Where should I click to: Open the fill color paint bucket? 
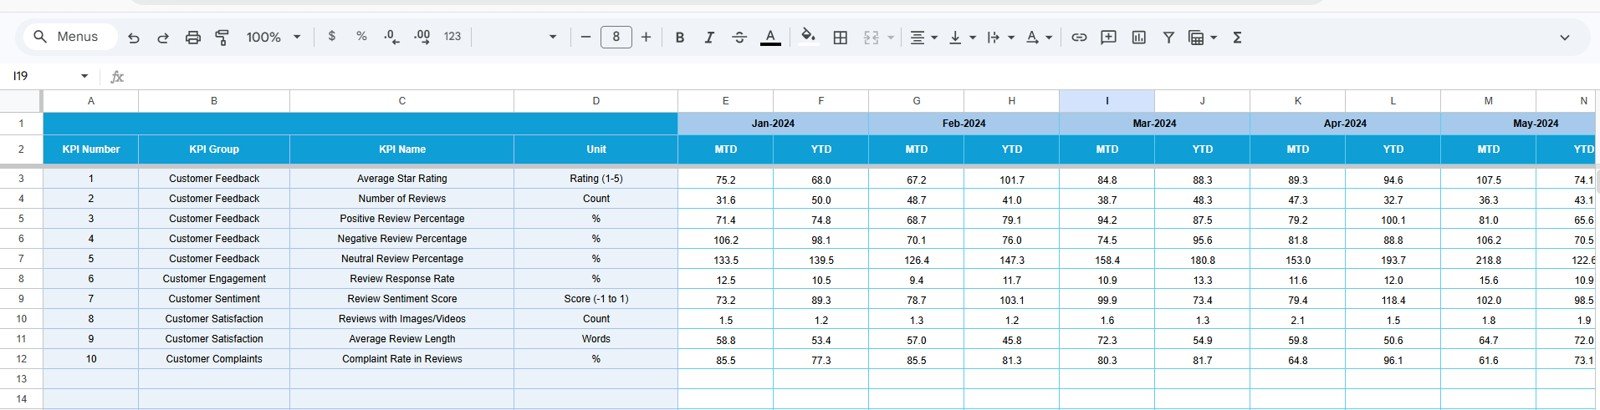(x=808, y=37)
